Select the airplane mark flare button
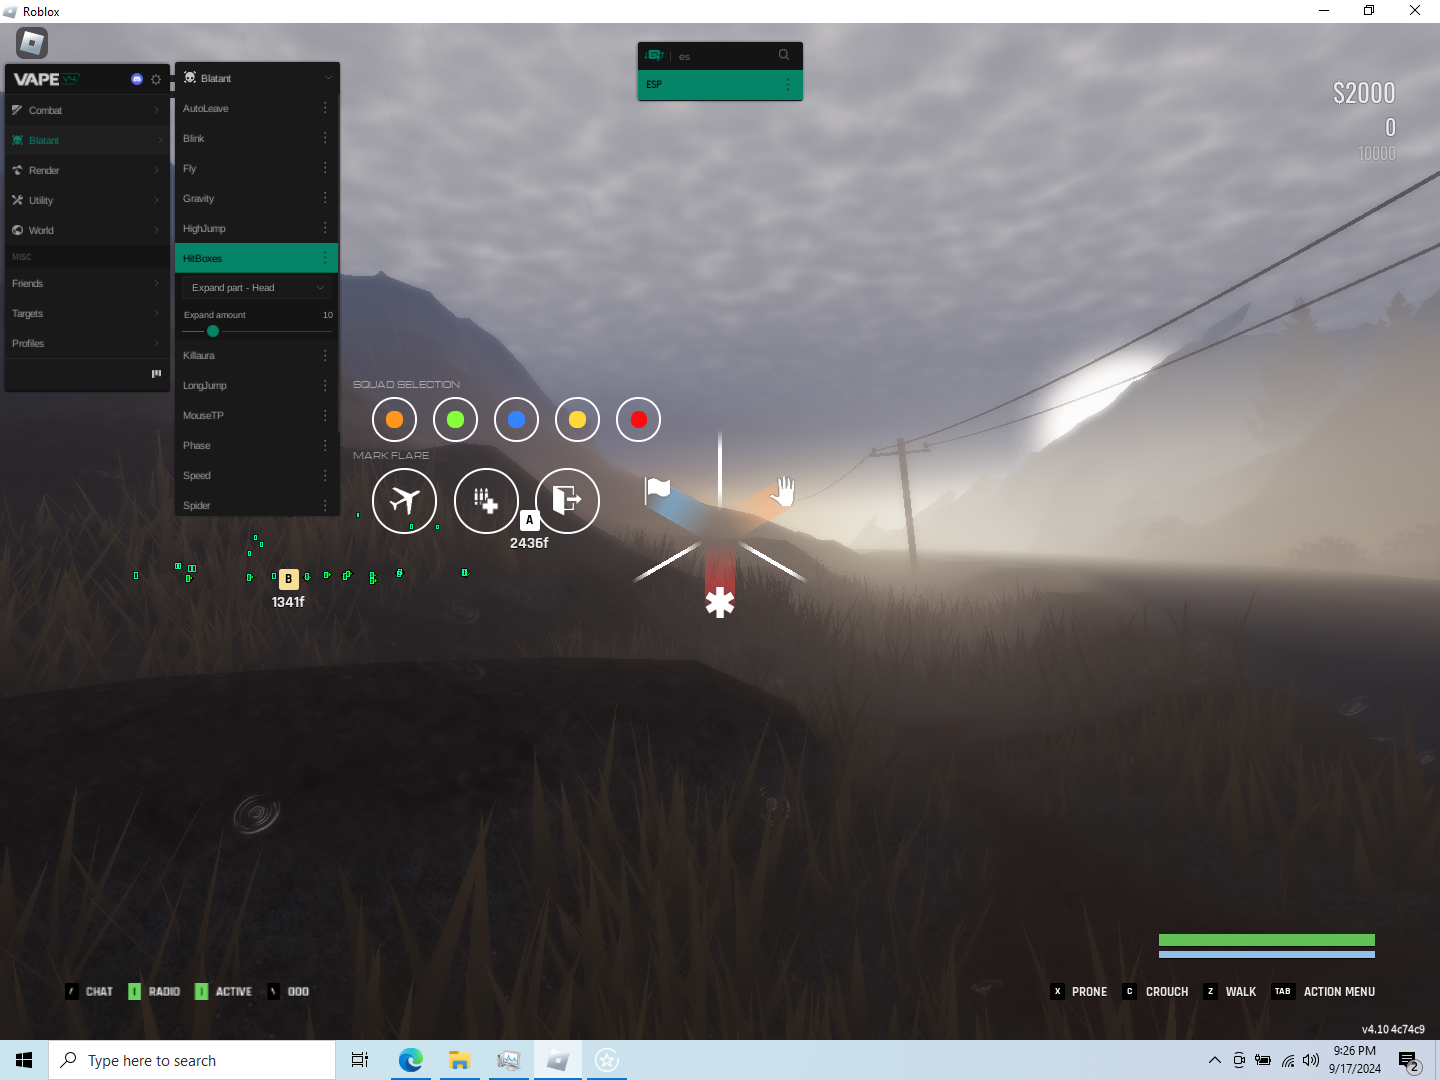 pos(404,500)
